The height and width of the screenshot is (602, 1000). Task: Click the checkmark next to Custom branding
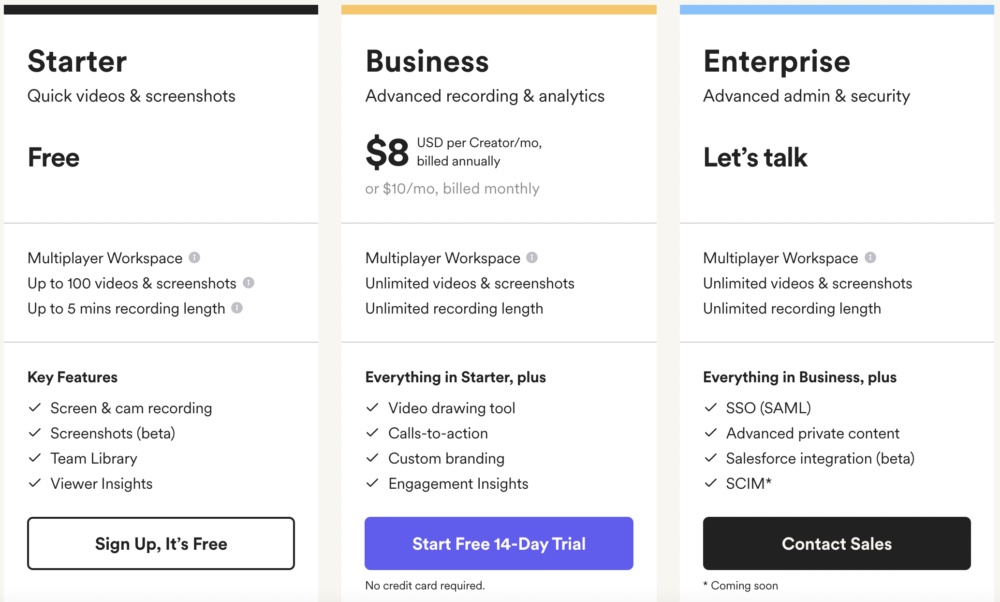pos(371,458)
